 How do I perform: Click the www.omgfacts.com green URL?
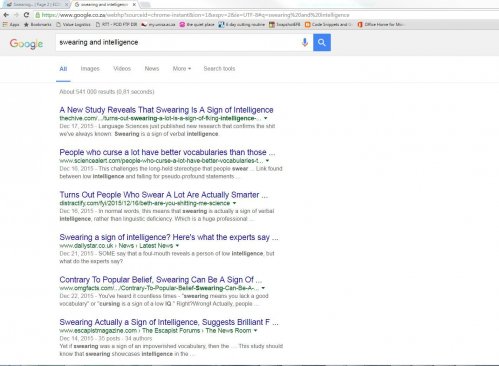pos(159,288)
